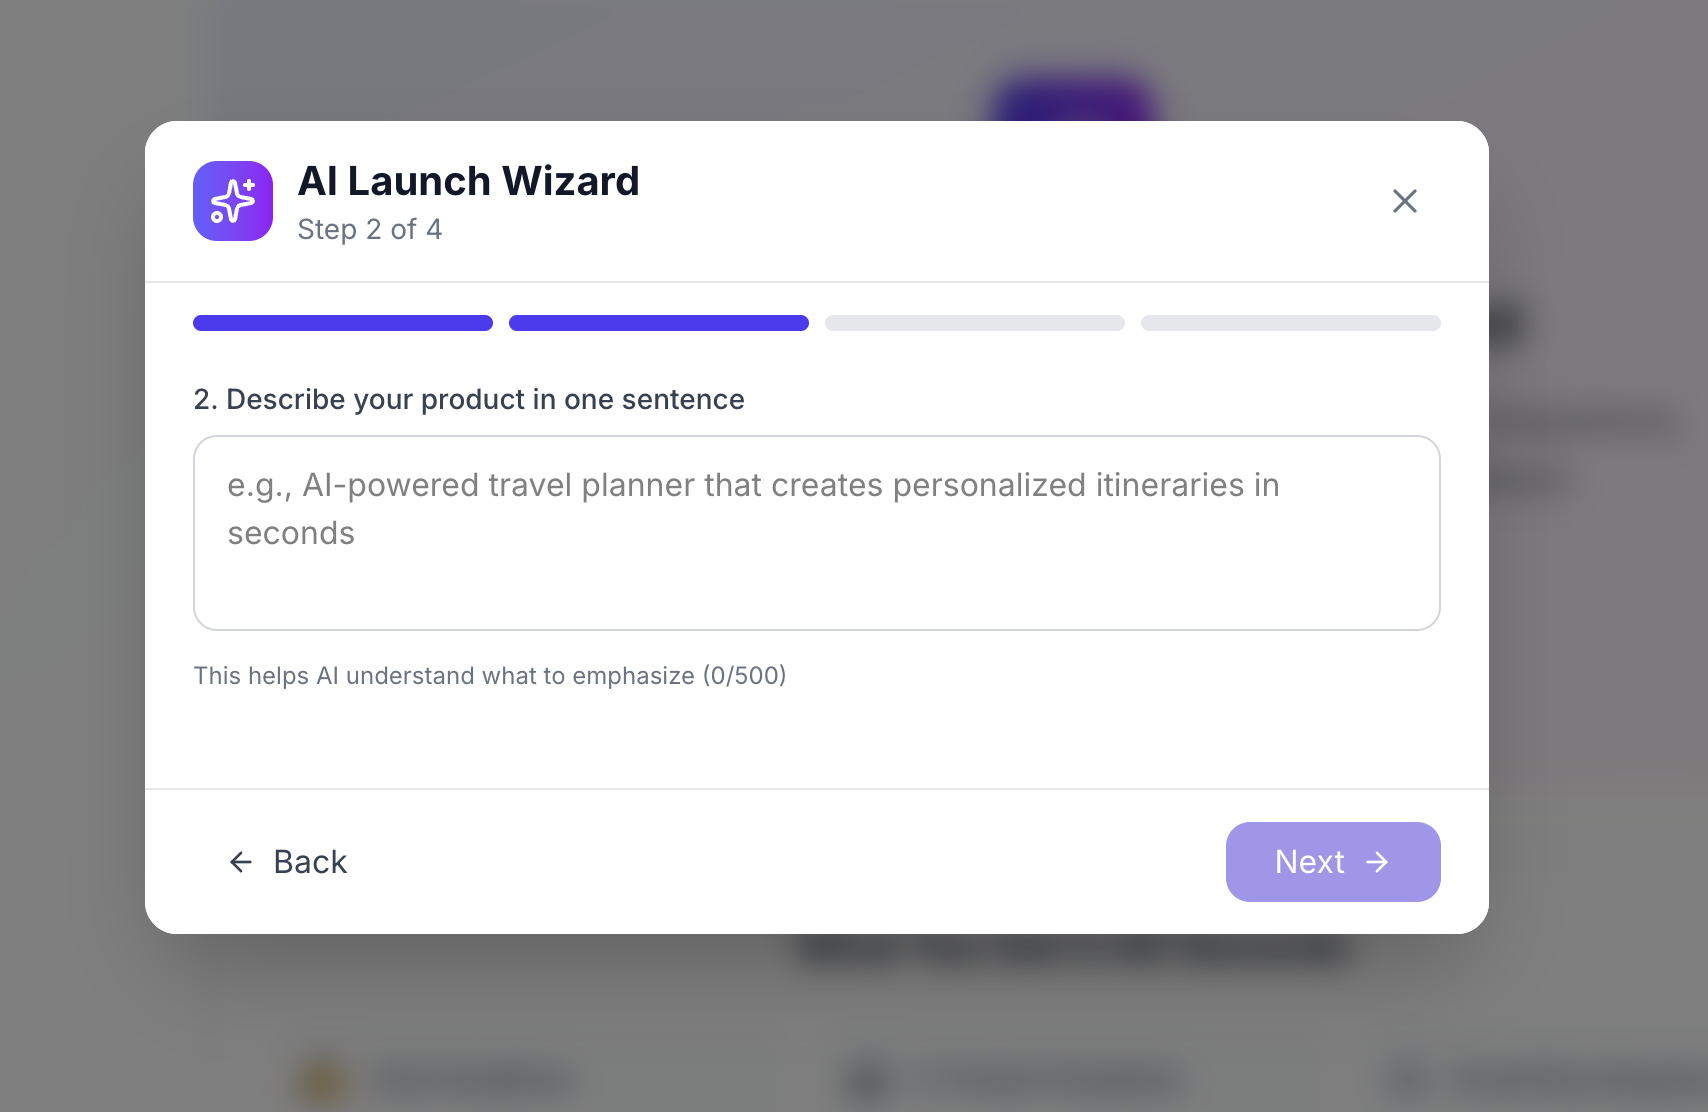The image size is (1708, 1112).
Task: Click the Step 2 of 4 label
Action: [x=370, y=229]
